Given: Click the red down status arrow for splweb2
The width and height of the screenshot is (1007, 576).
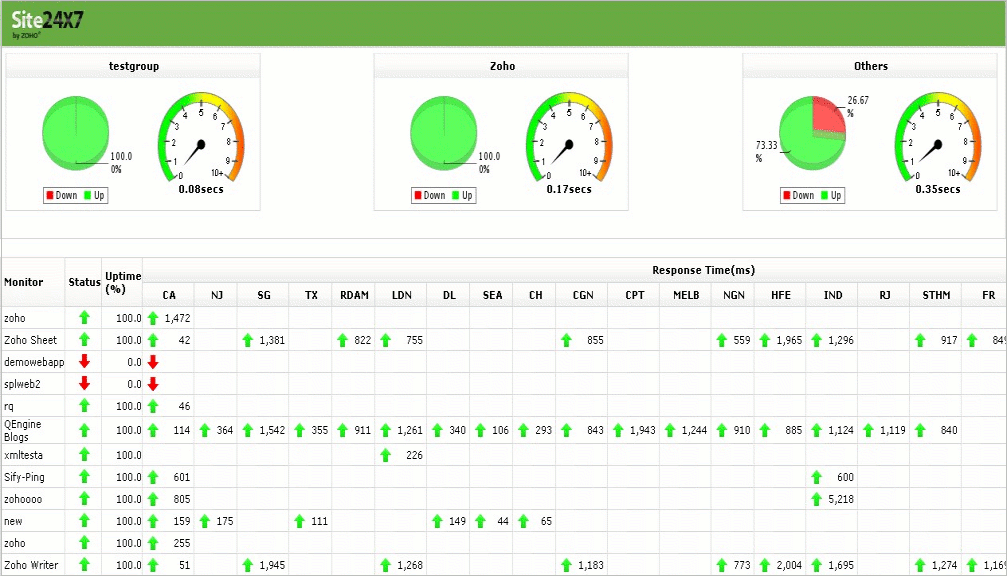Looking at the screenshot, I should pyautogui.click(x=84, y=383).
